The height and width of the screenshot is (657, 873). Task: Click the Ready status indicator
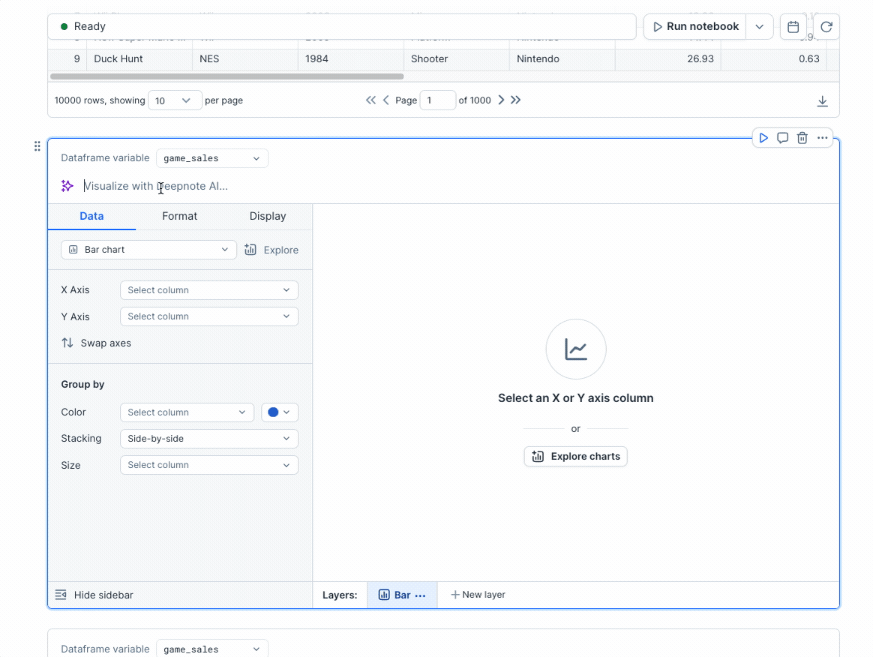83,27
